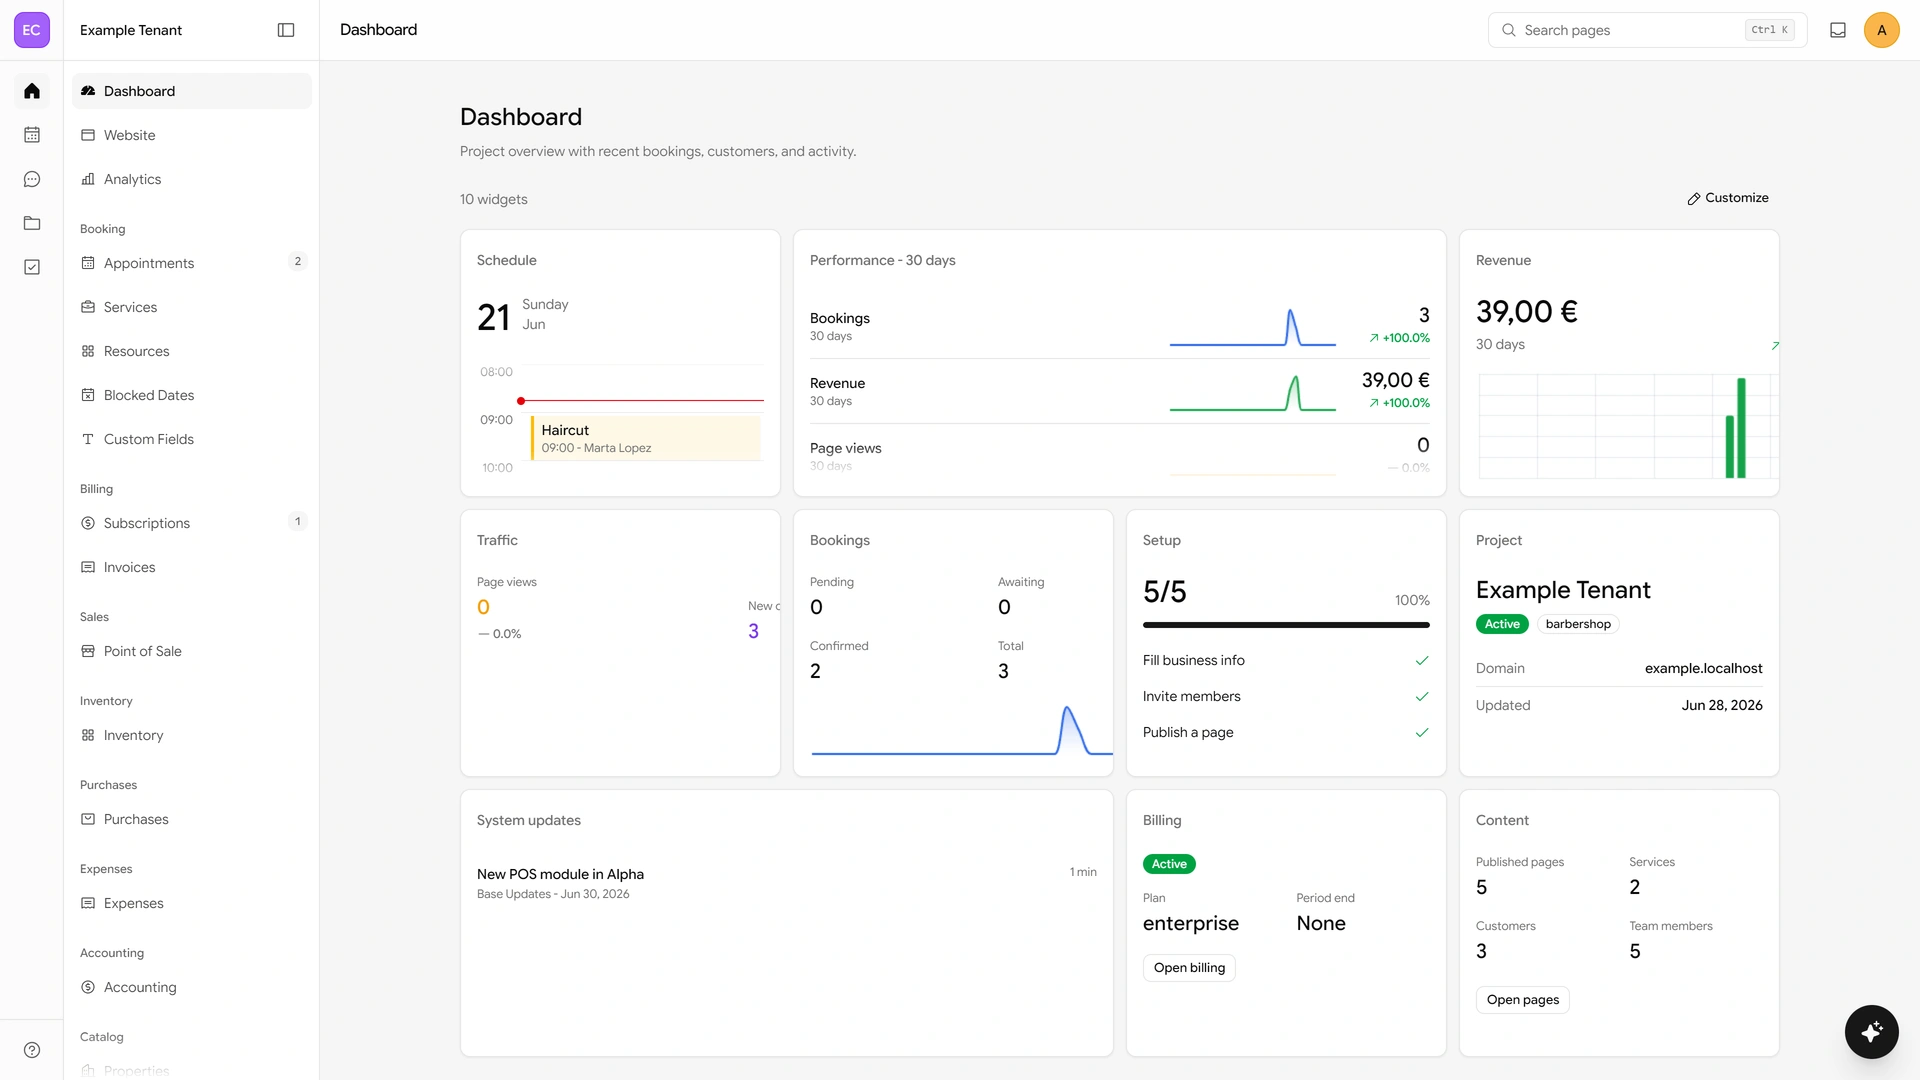Click the Accounting dollar icon
Screen dimensions: 1920x1080
(88, 987)
